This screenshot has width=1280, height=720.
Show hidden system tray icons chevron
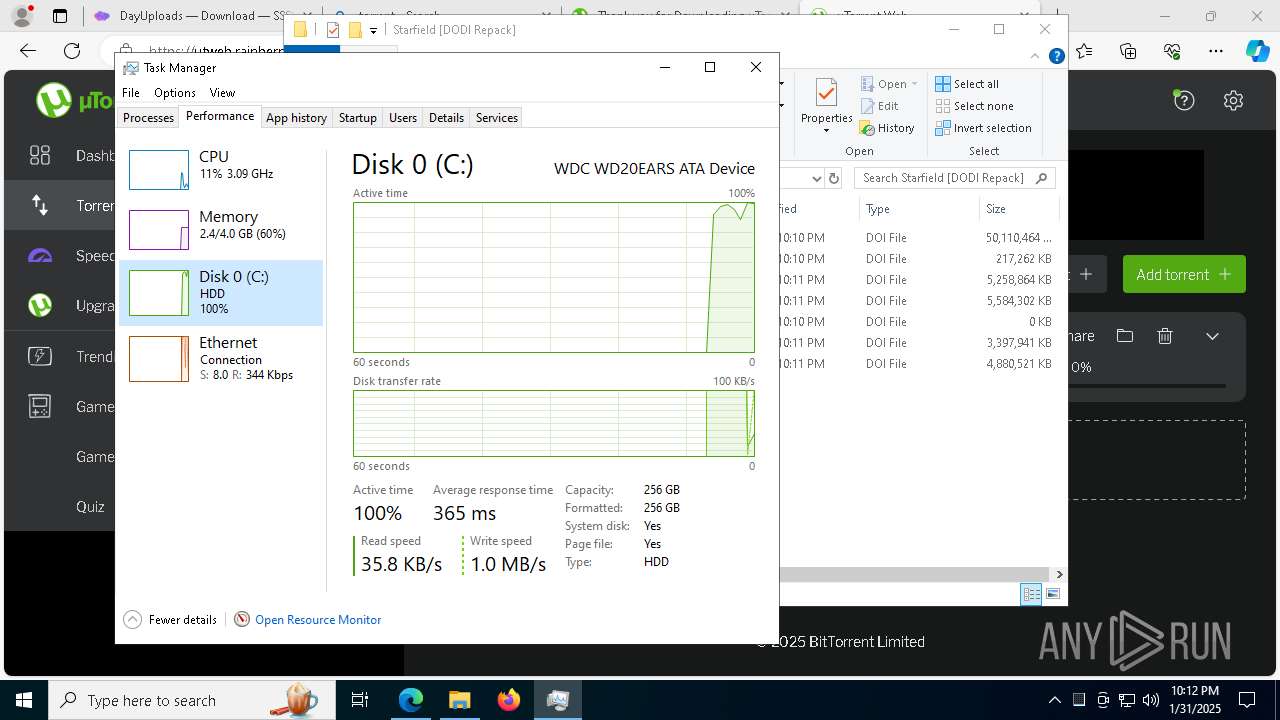click(1054, 700)
